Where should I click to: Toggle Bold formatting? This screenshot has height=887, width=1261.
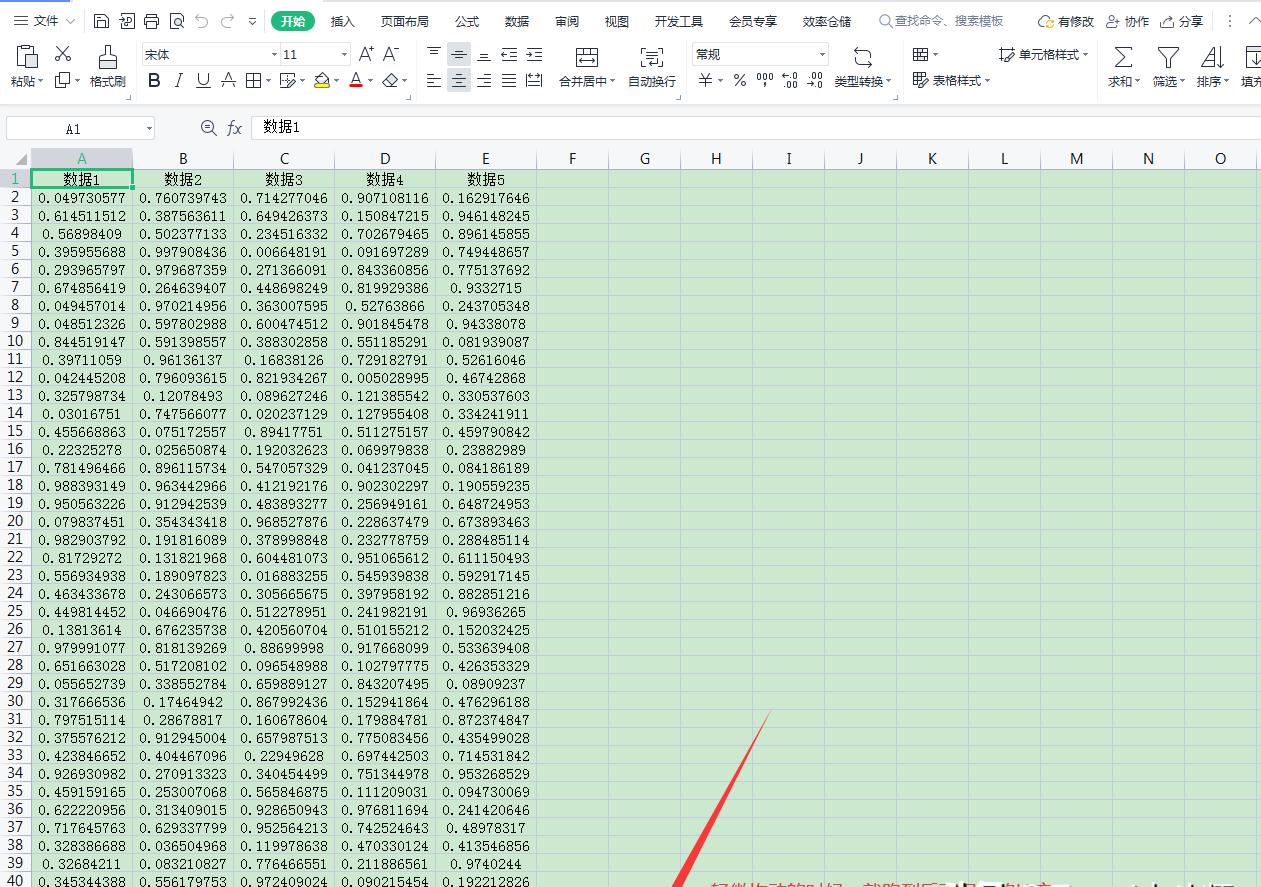click(x=154, y=80)
